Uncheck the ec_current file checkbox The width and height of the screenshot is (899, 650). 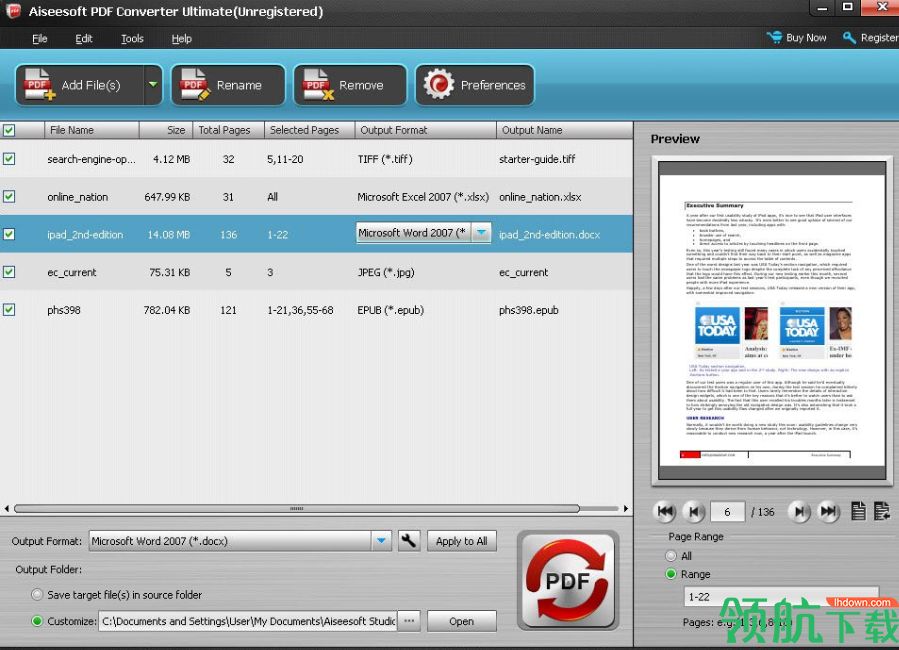pos(9,272)
